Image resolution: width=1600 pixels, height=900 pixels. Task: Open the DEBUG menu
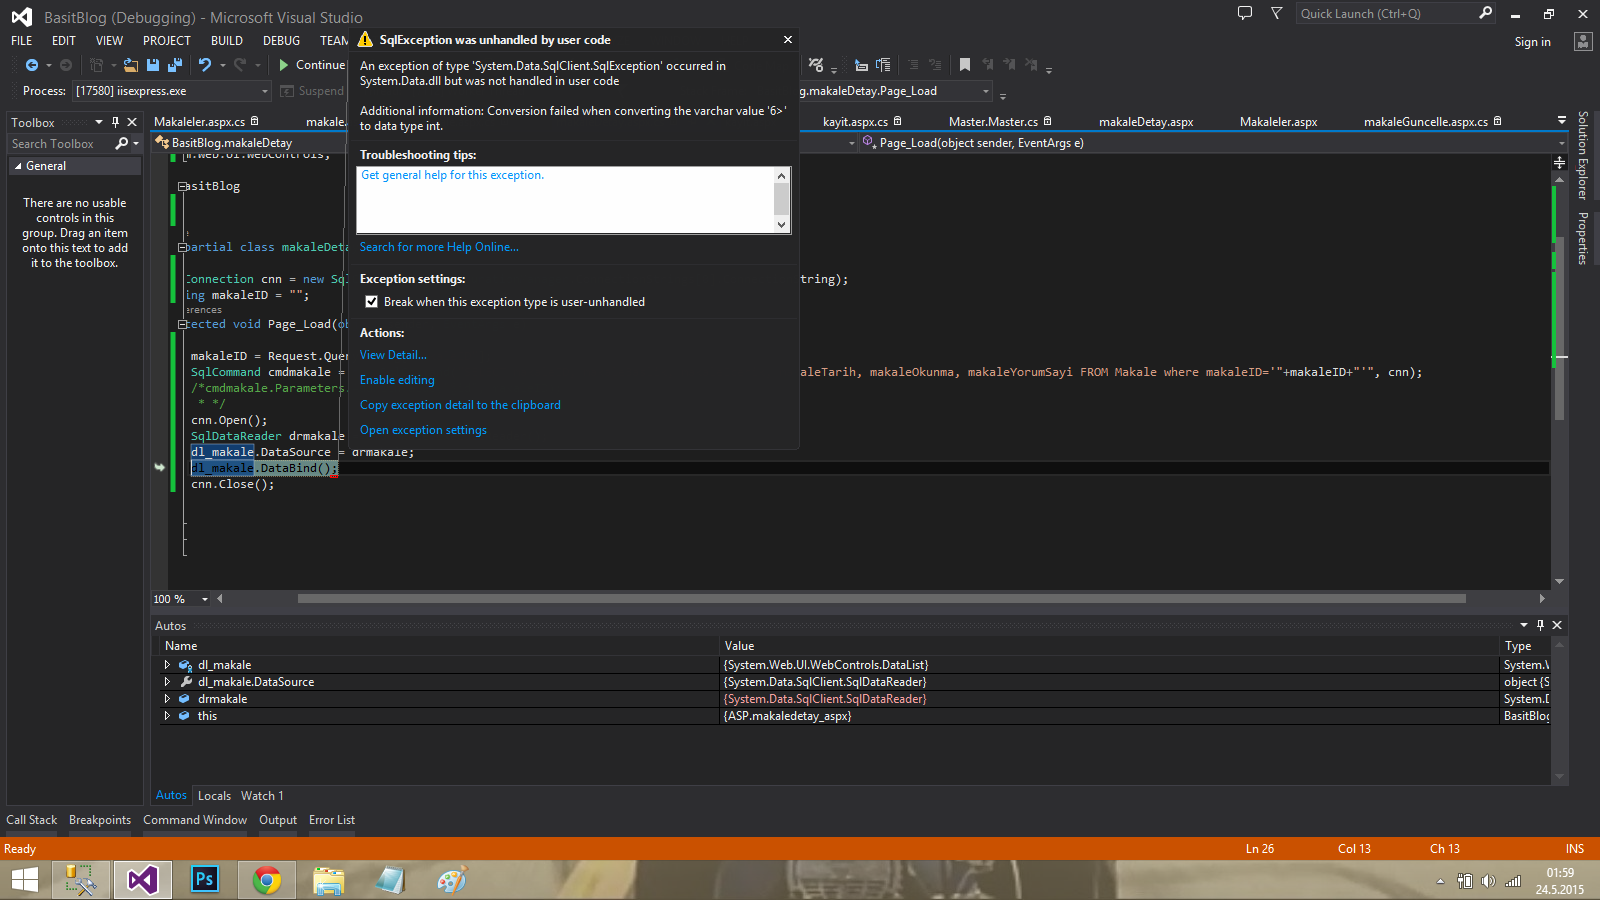click(282, 41)
